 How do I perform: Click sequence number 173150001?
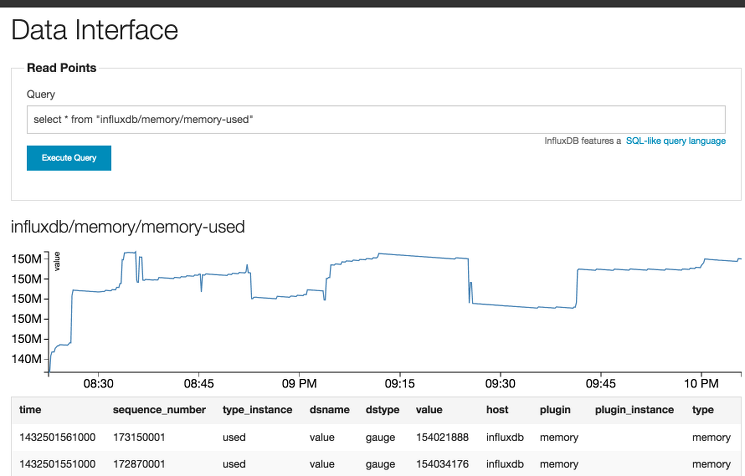(x=139, y=437)
